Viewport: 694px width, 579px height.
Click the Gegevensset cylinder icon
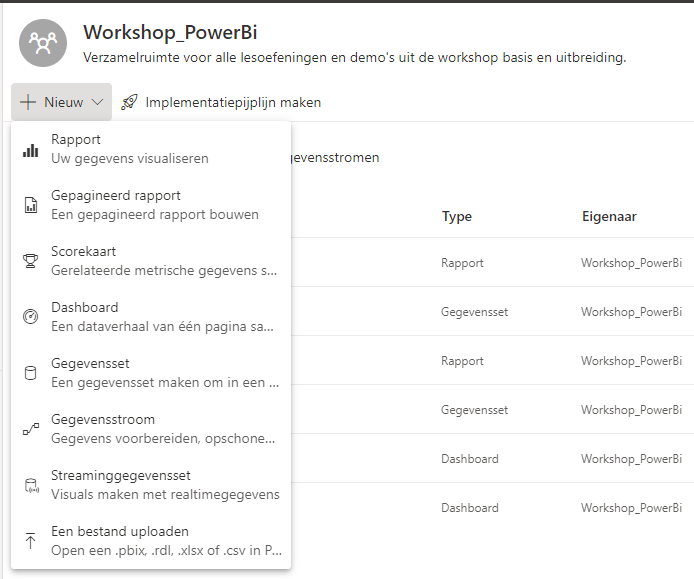(31, 373)
